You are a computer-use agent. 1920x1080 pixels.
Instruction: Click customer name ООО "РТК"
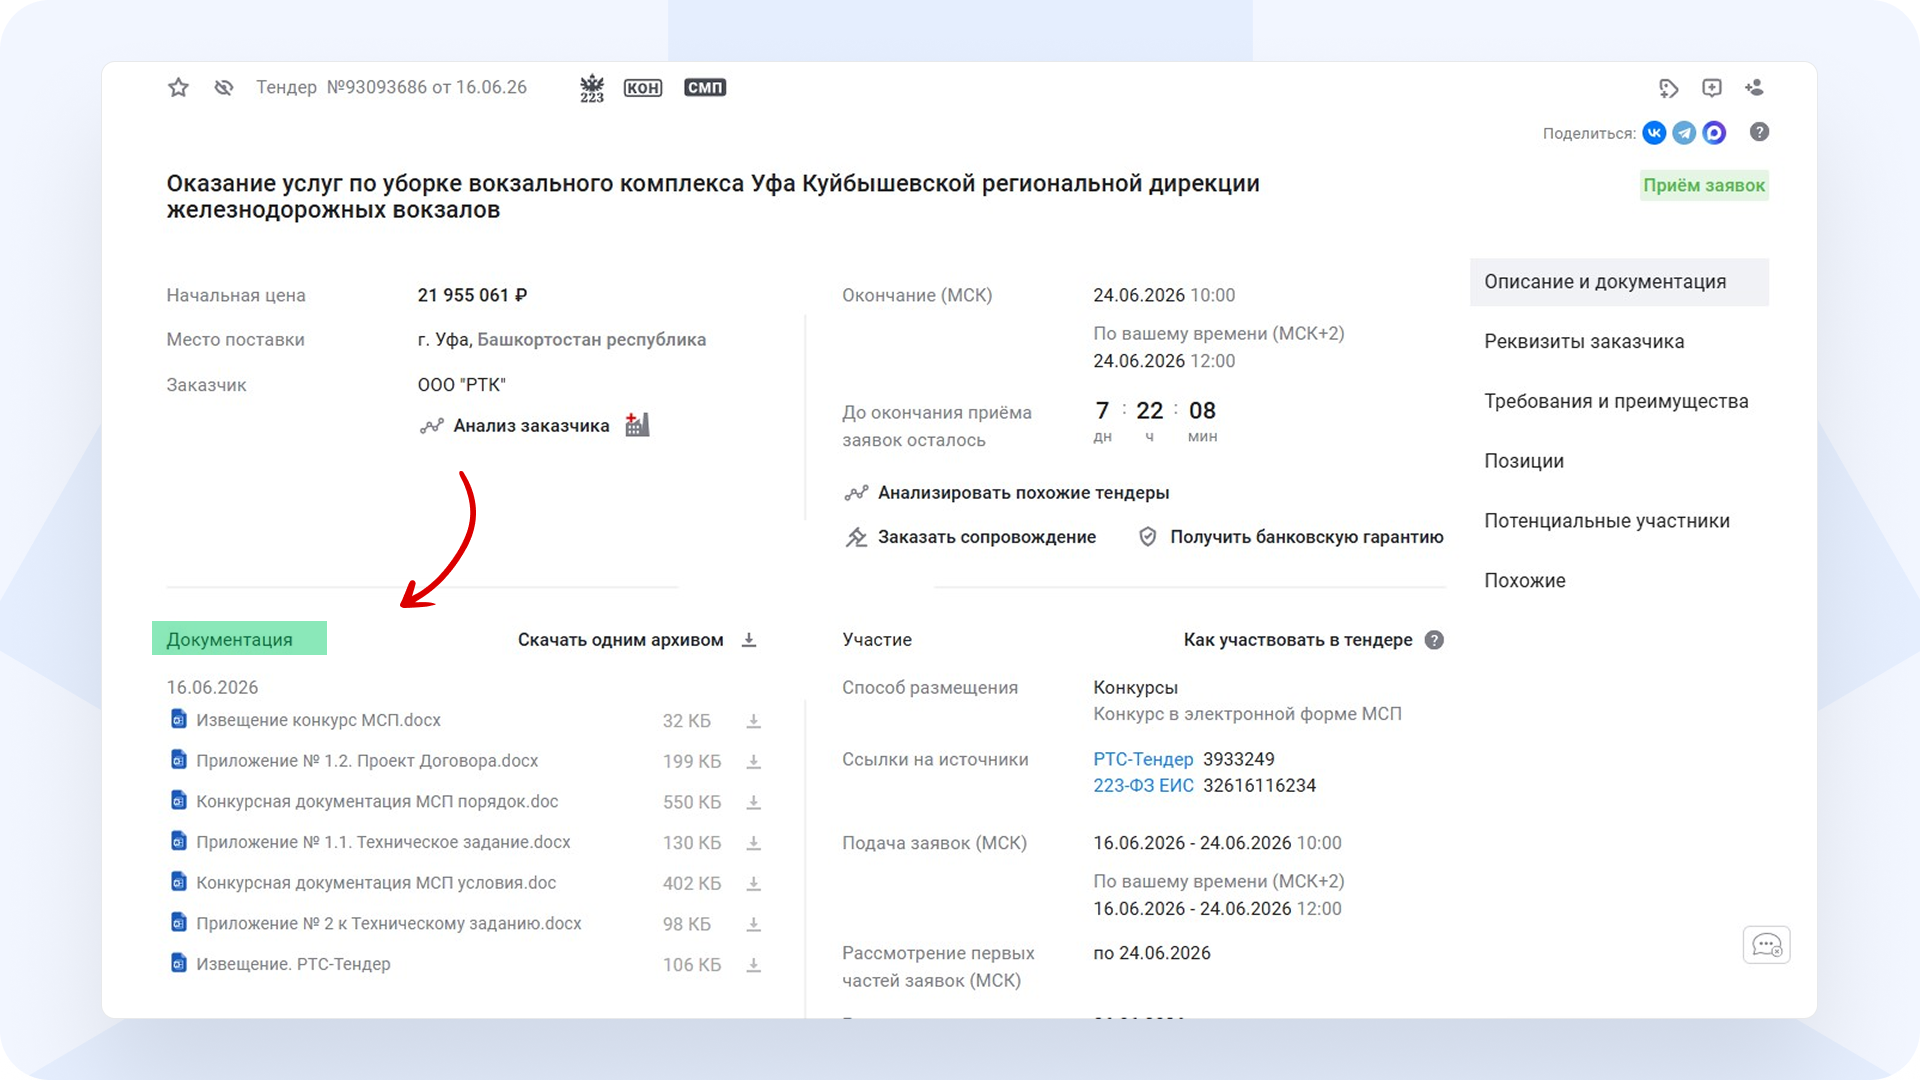click(461, 385)
